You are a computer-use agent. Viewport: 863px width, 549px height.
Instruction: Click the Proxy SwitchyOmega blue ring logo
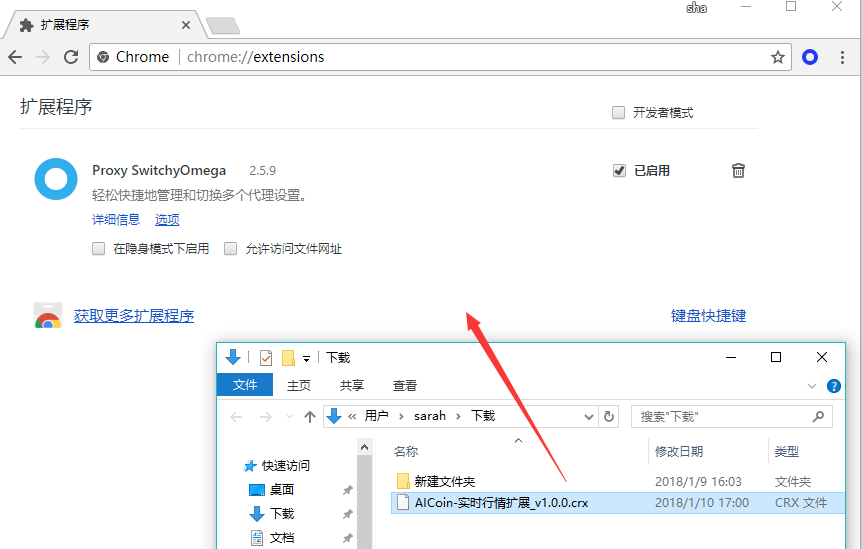[x=56, y=179]
